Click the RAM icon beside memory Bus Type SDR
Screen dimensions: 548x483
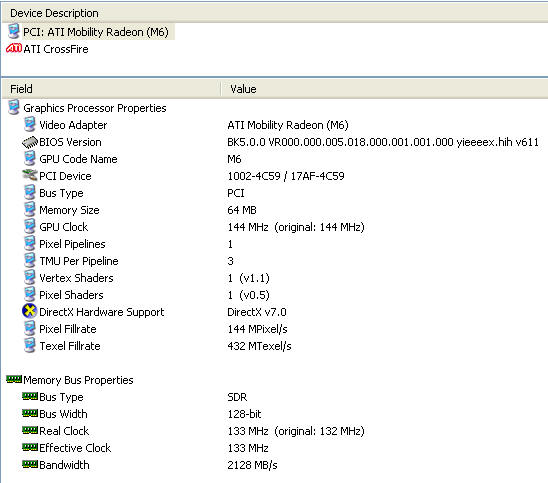[30, 396]
